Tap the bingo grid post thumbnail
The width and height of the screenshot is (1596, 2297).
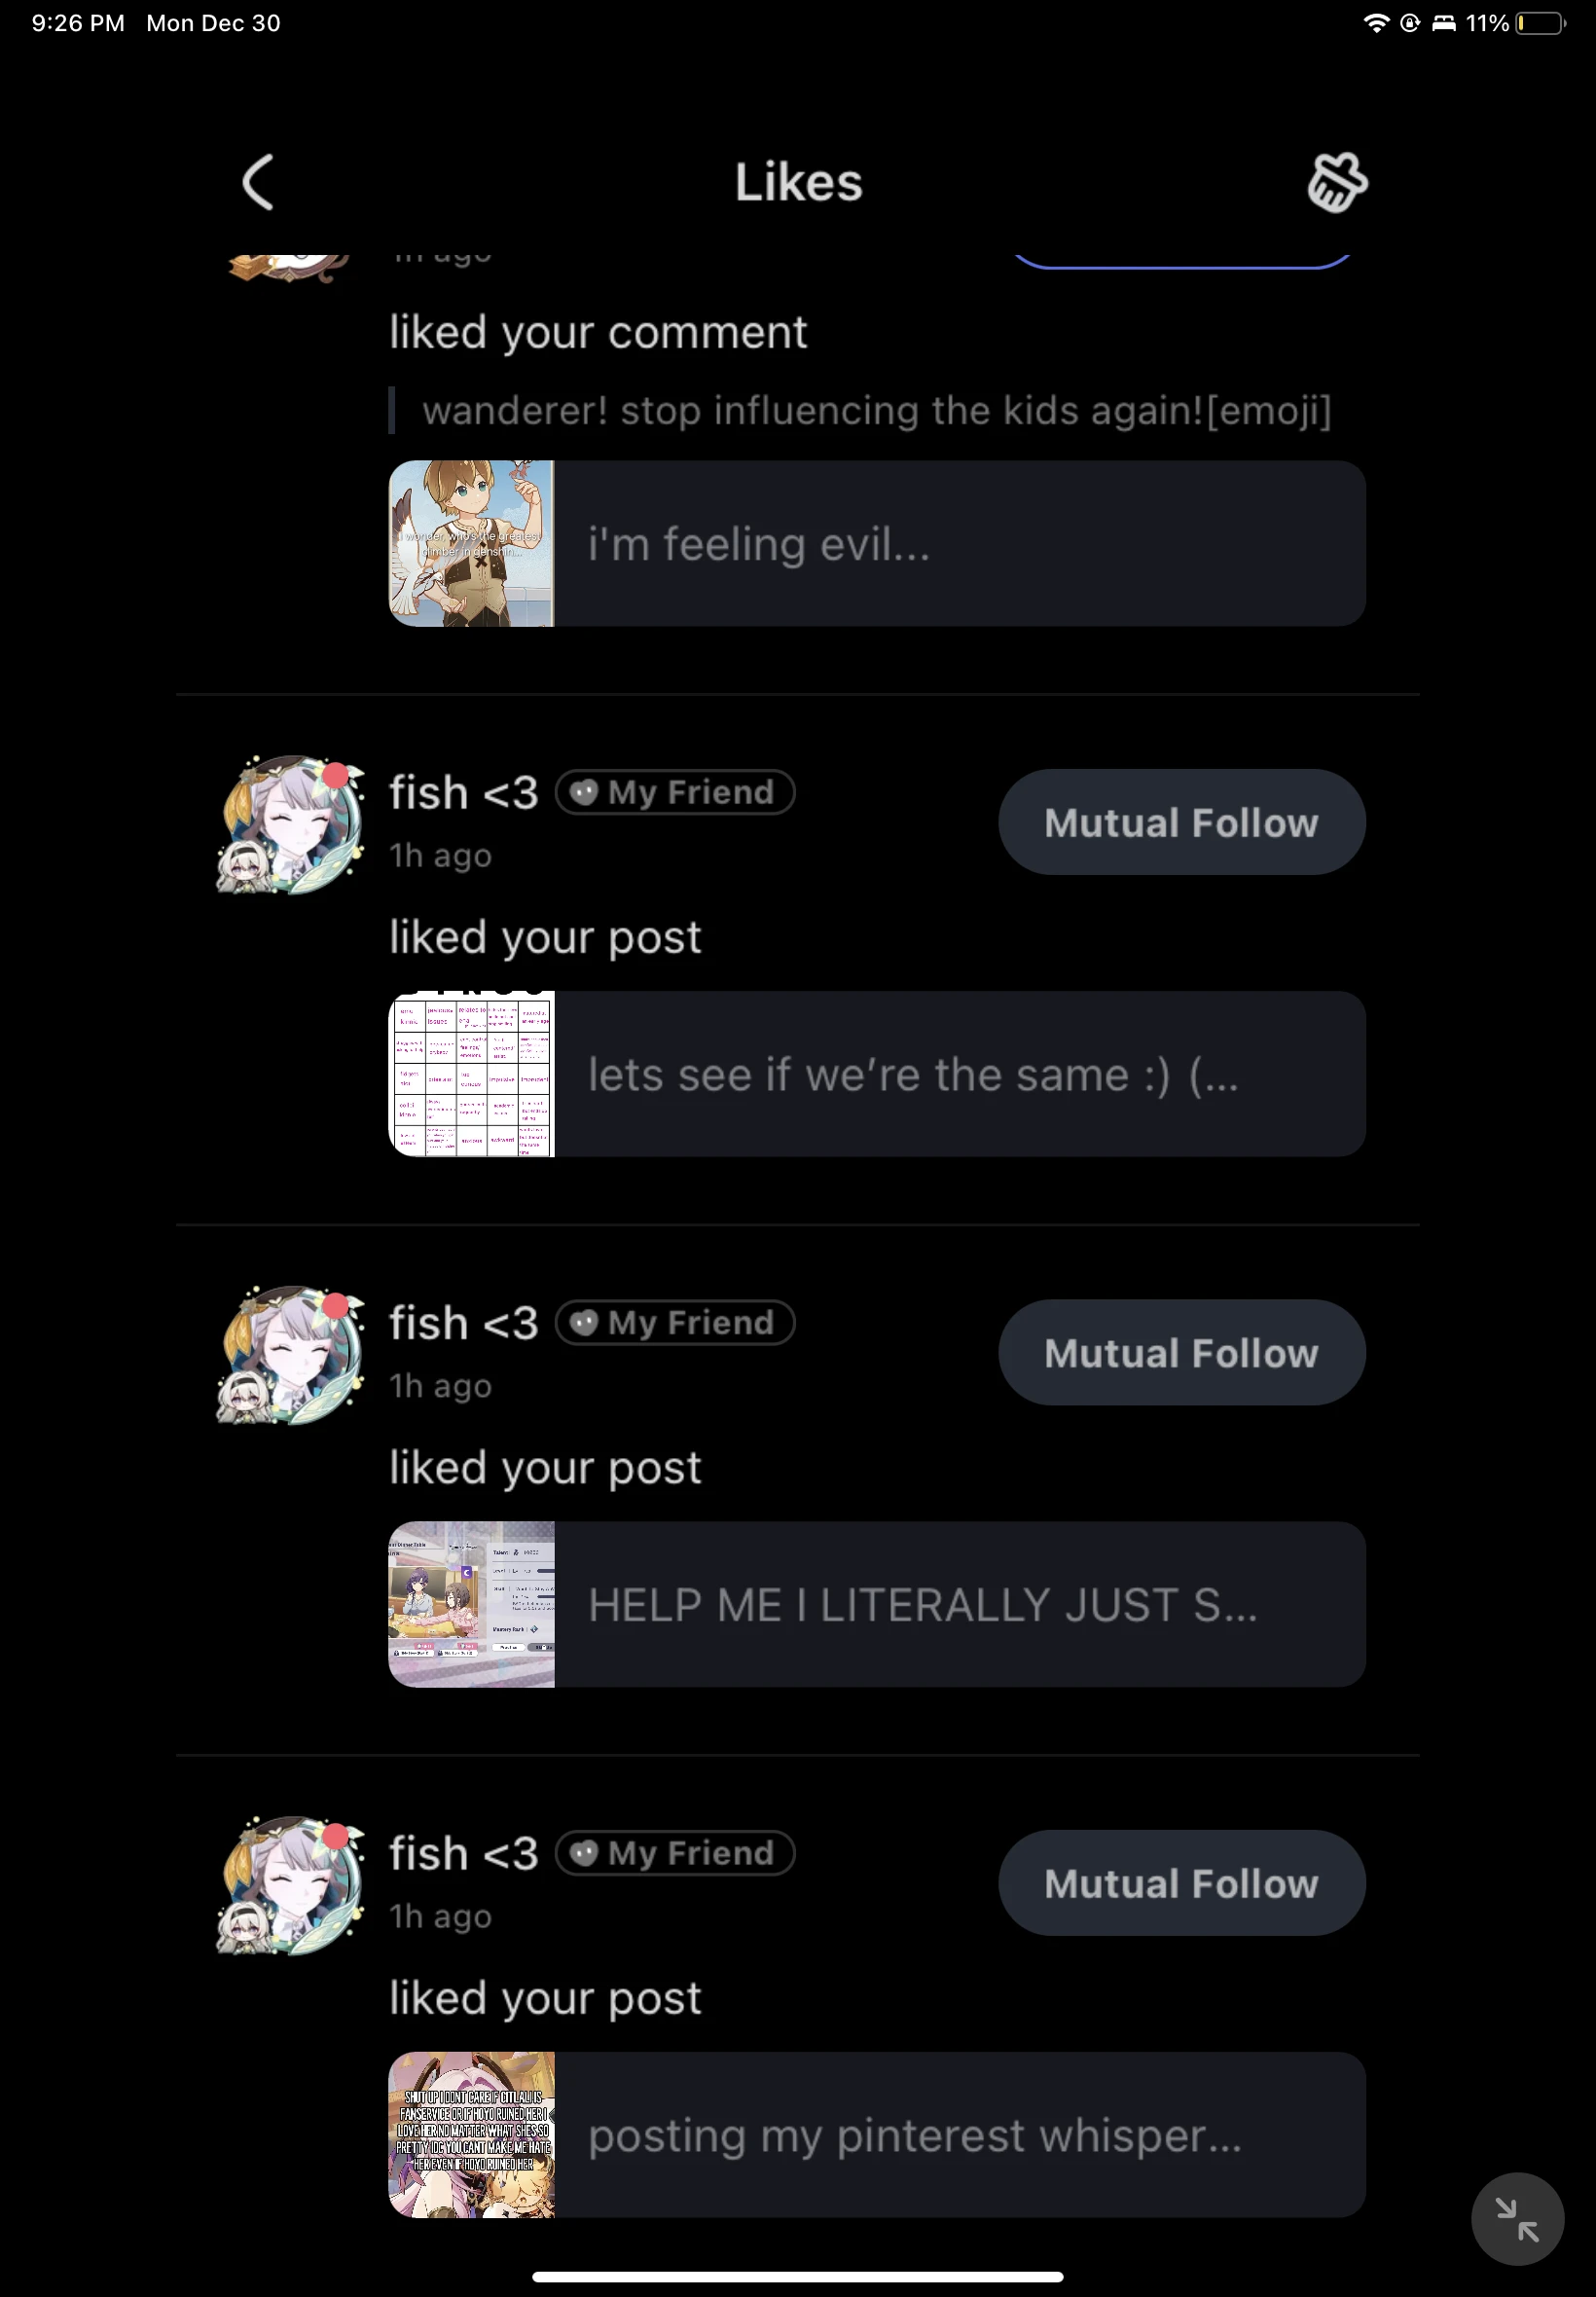tap(471, 1073)
